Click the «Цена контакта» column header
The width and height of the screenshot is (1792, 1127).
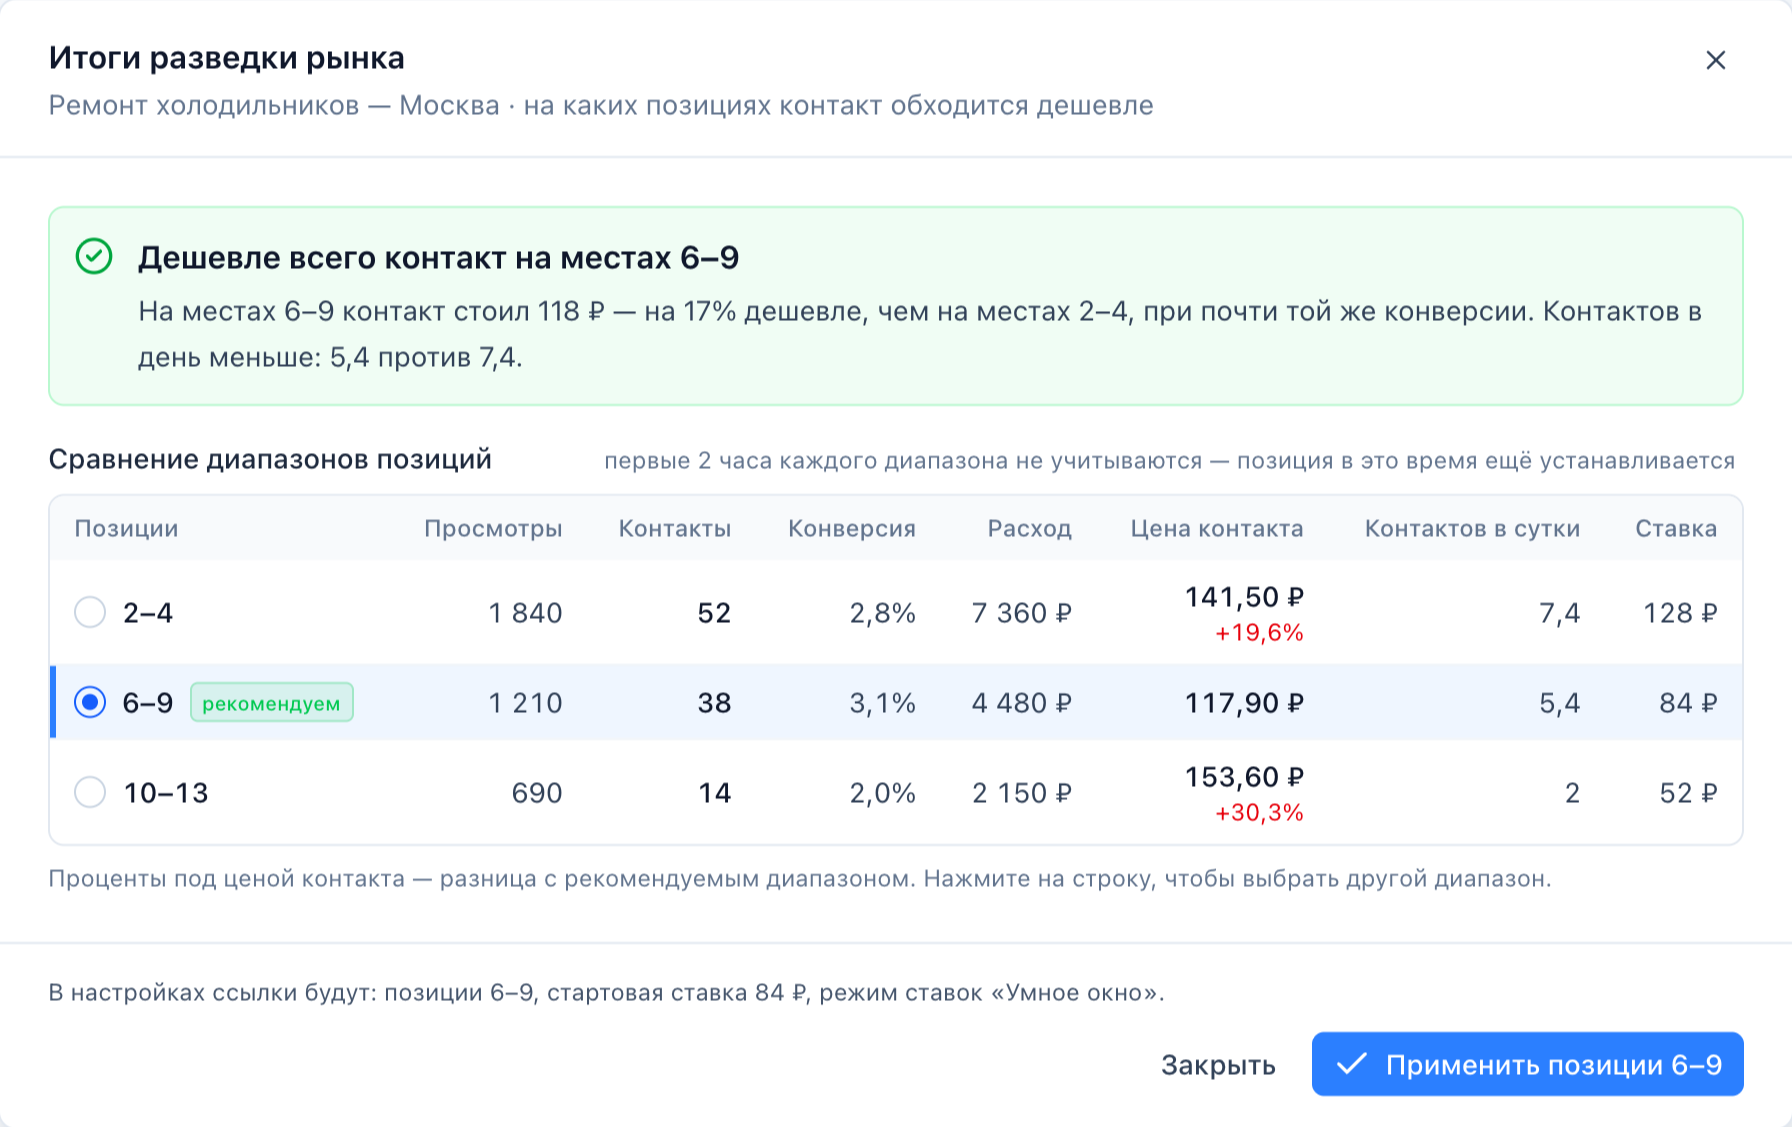tap(1217, 529)
